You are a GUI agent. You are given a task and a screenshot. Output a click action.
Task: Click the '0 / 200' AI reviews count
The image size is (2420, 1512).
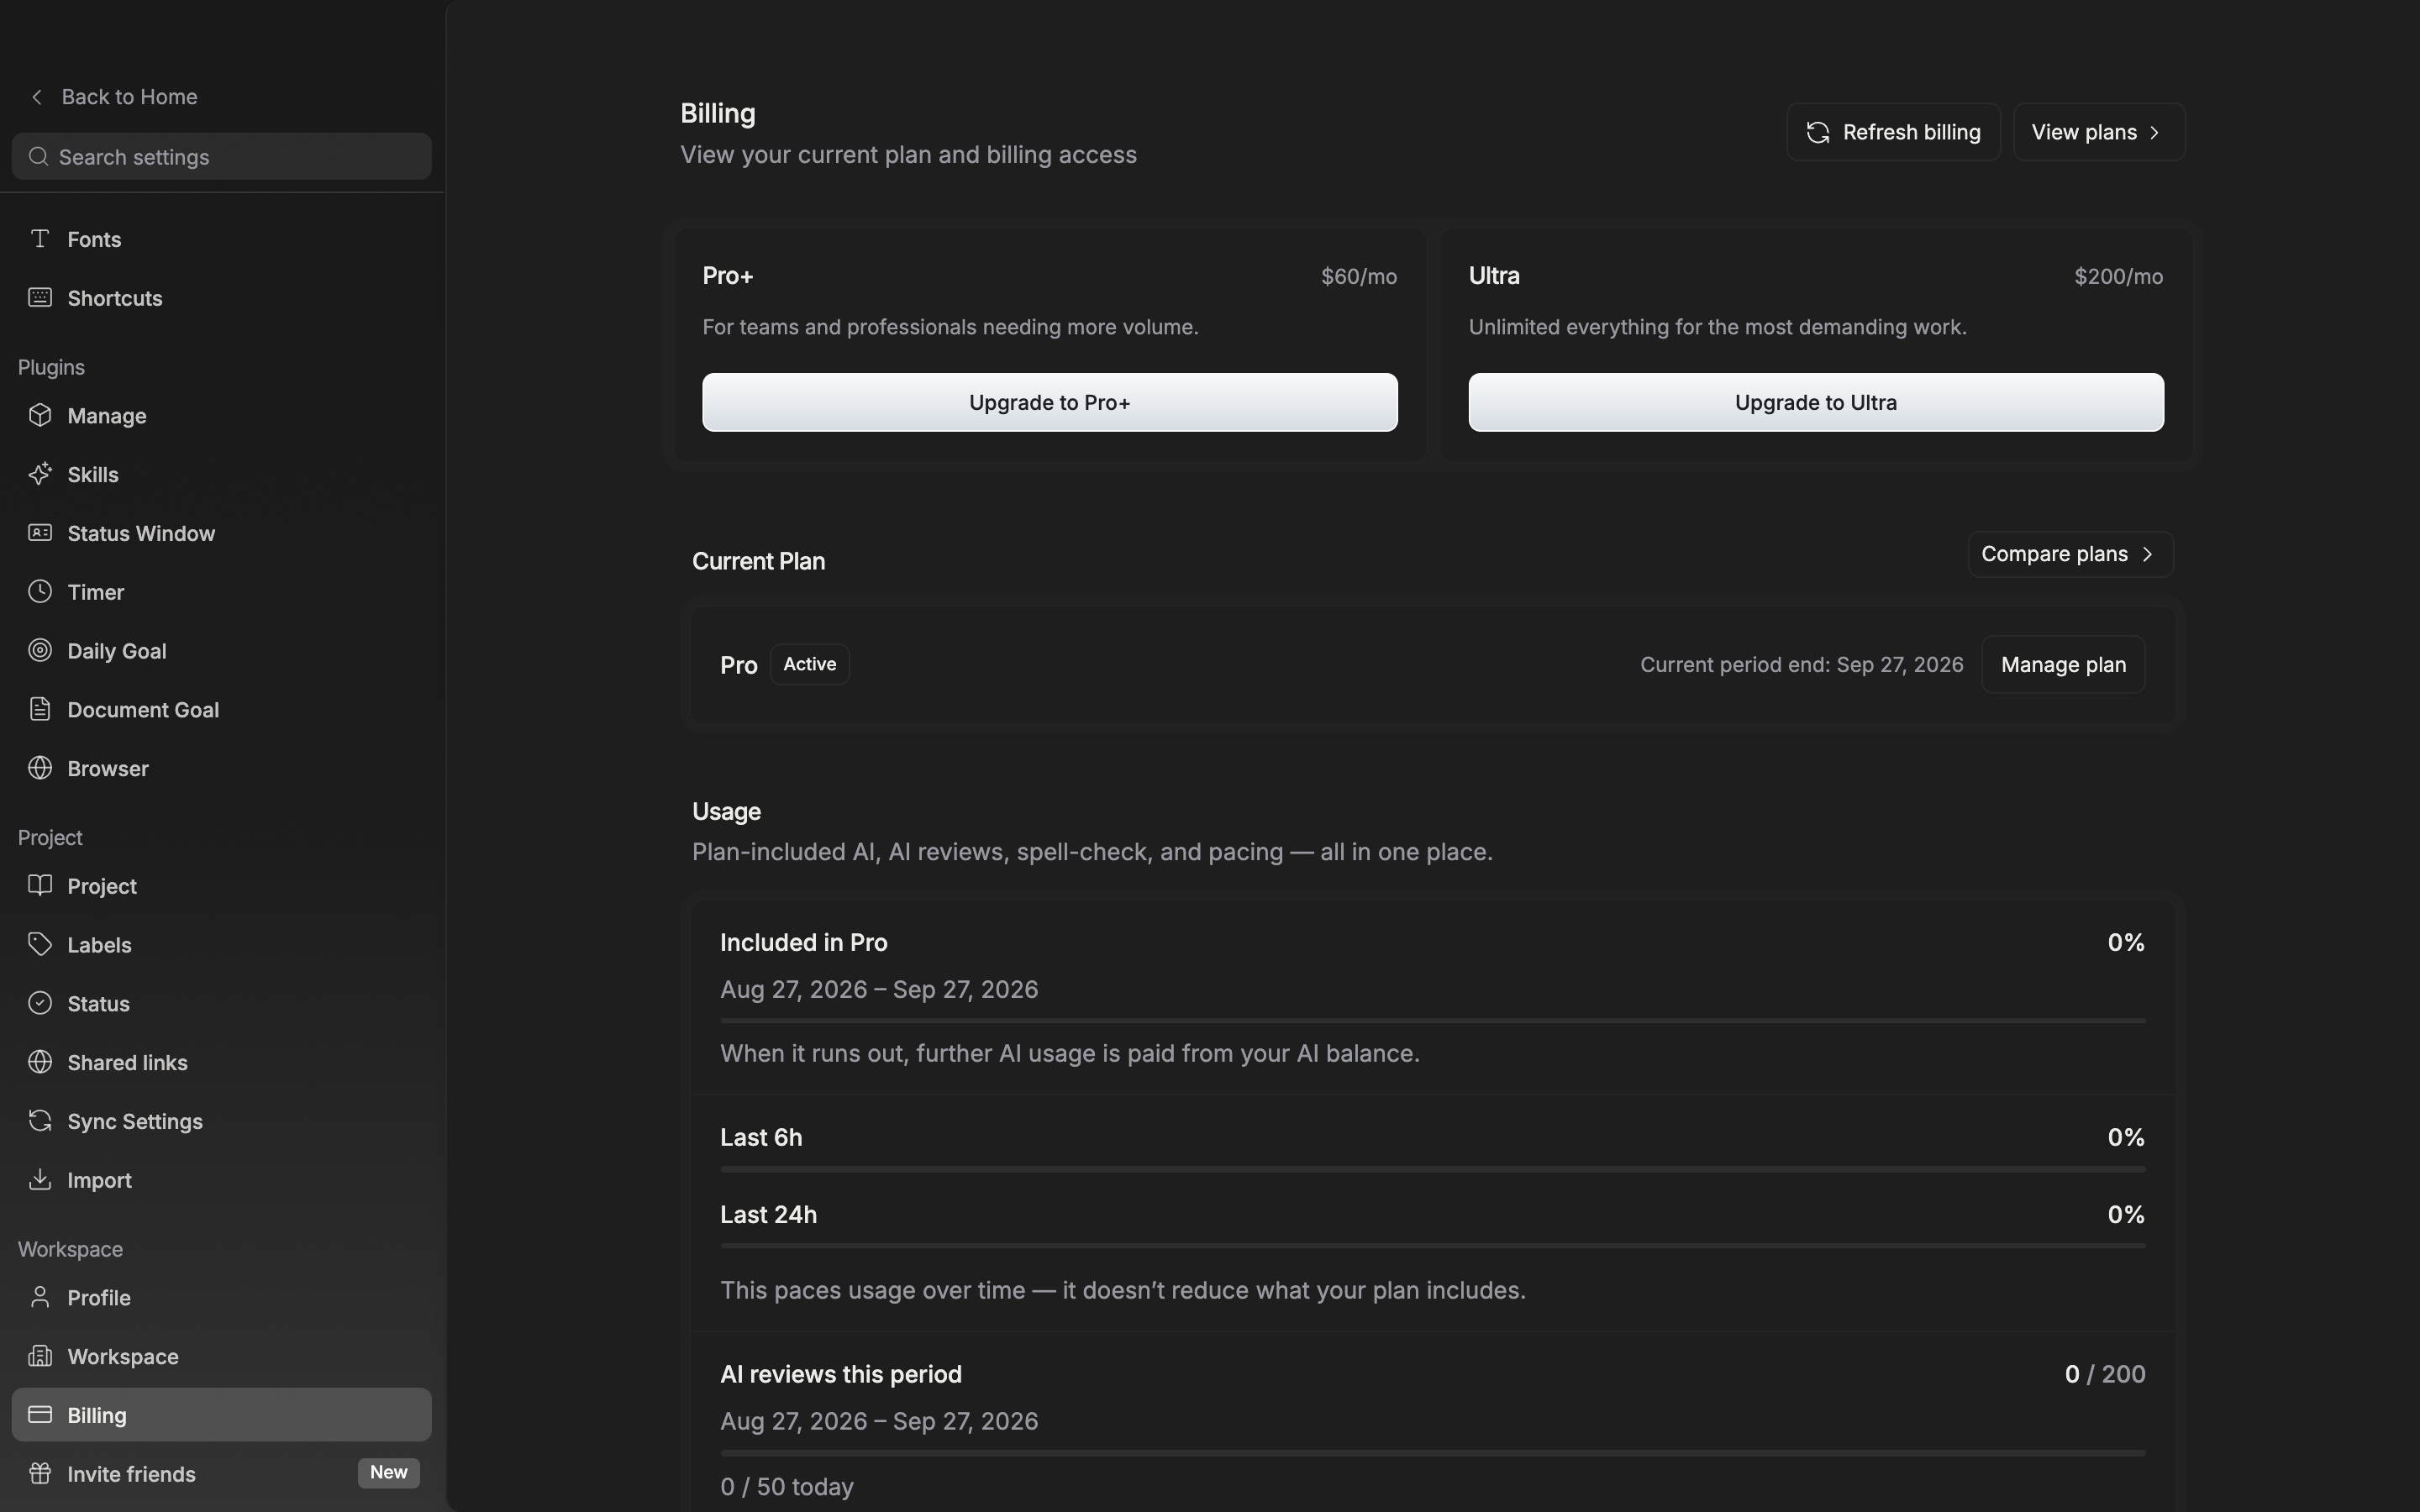point(2105,1374)
